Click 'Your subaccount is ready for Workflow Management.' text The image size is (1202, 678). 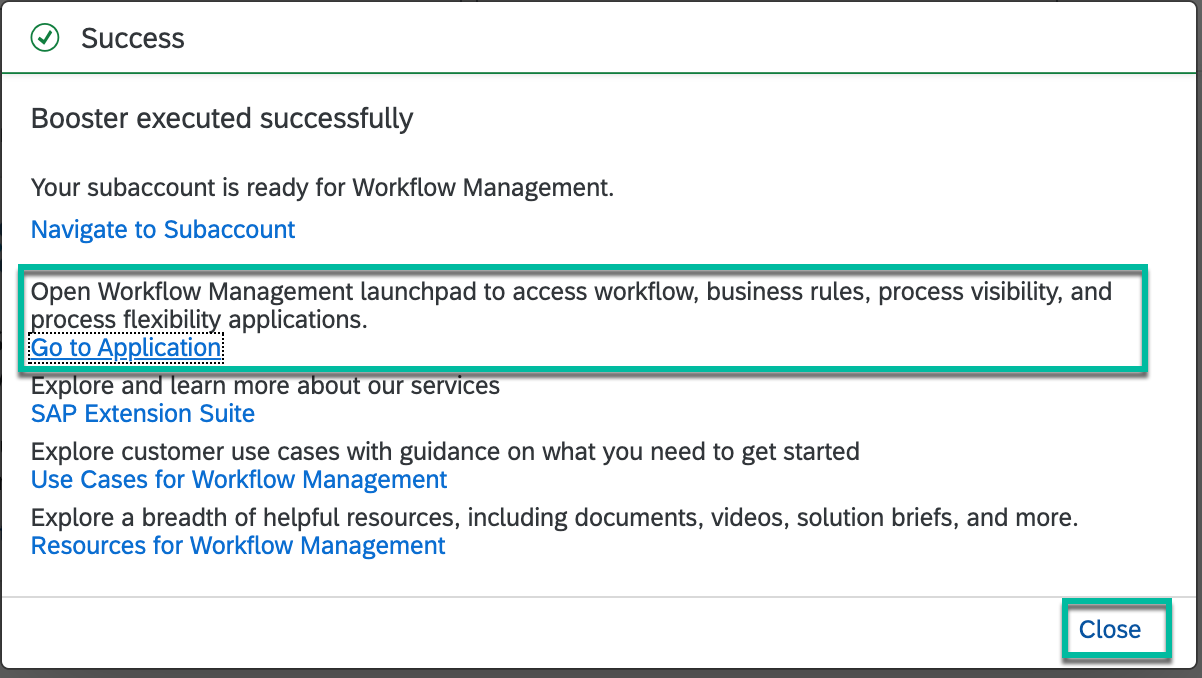[x=323, y=187]
